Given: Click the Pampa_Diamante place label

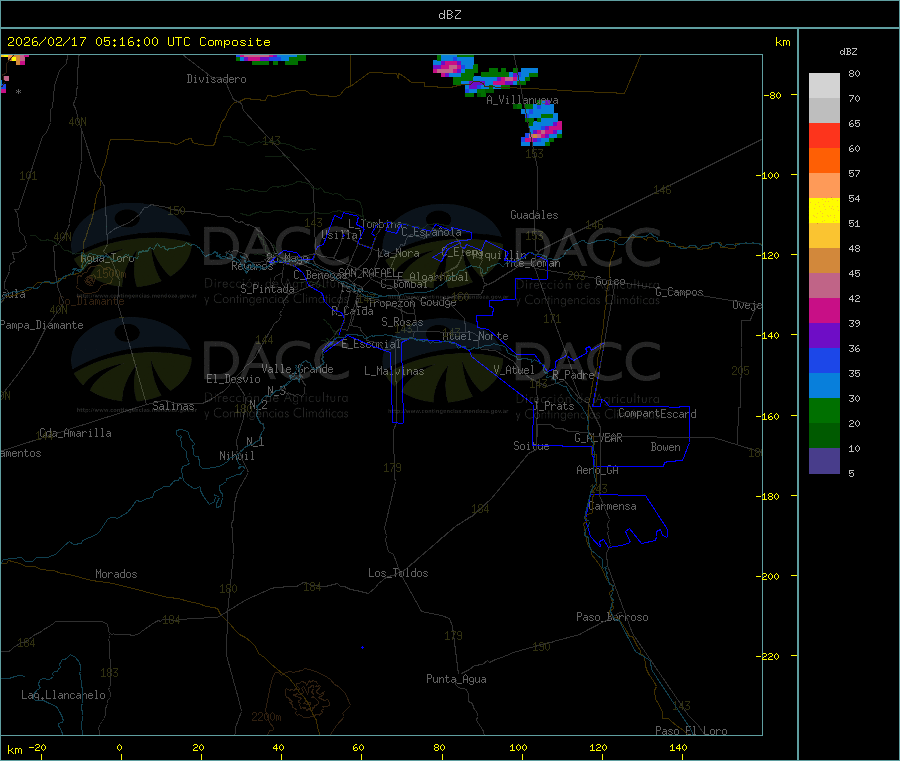Looking at the screenshot, I should (42, 325).
